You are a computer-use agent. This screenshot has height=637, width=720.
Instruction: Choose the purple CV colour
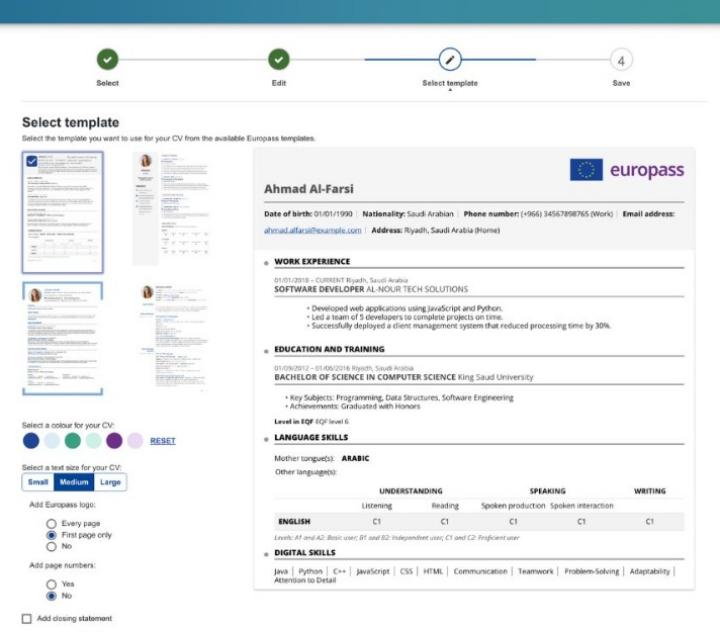pyautogui.click(x=114, y=440)
